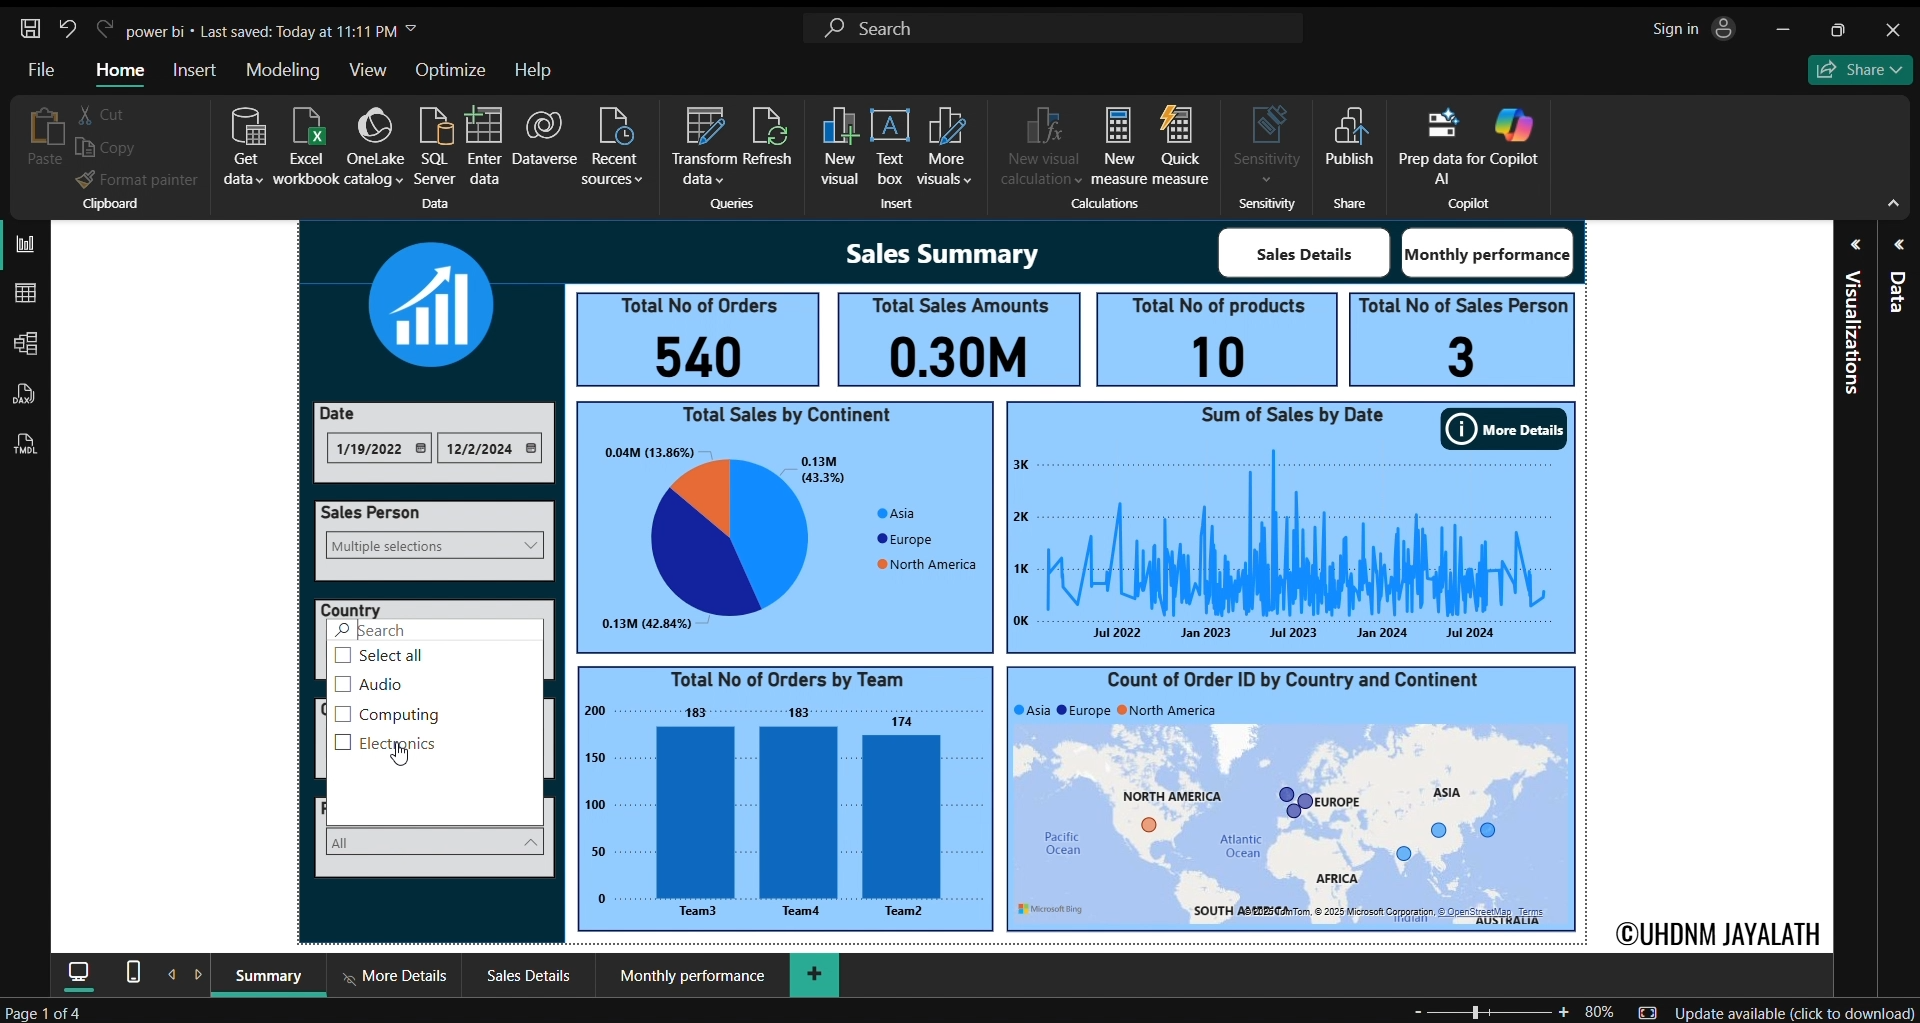Click the top Search bar
The height and width of the screenshot is (1023, 1920).
(1054, 30)
